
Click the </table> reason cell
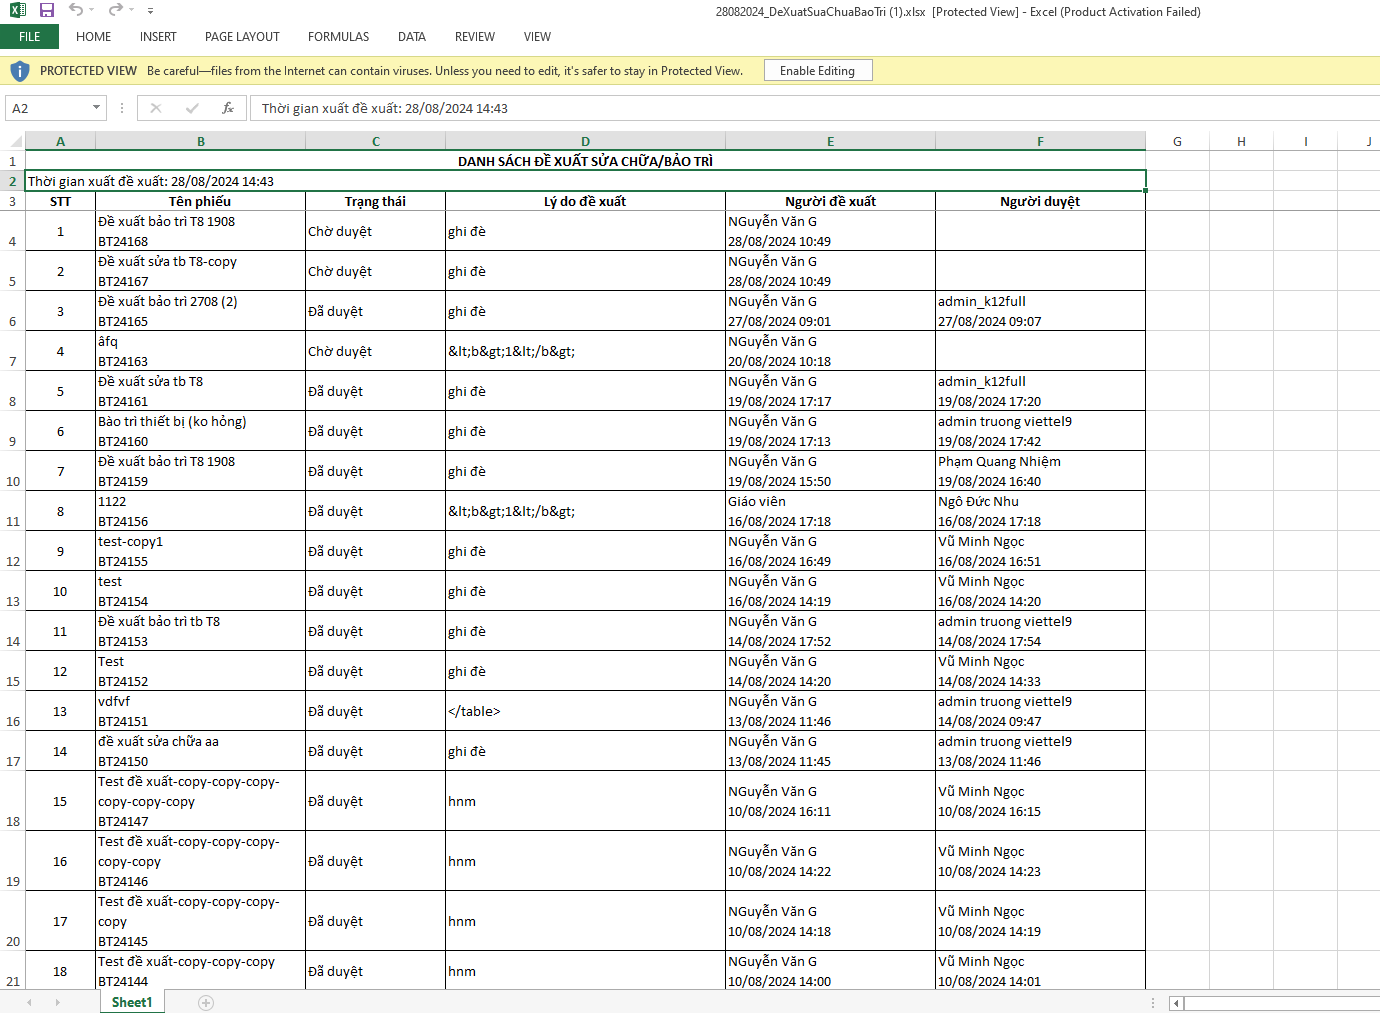click(x=585, y=711)
